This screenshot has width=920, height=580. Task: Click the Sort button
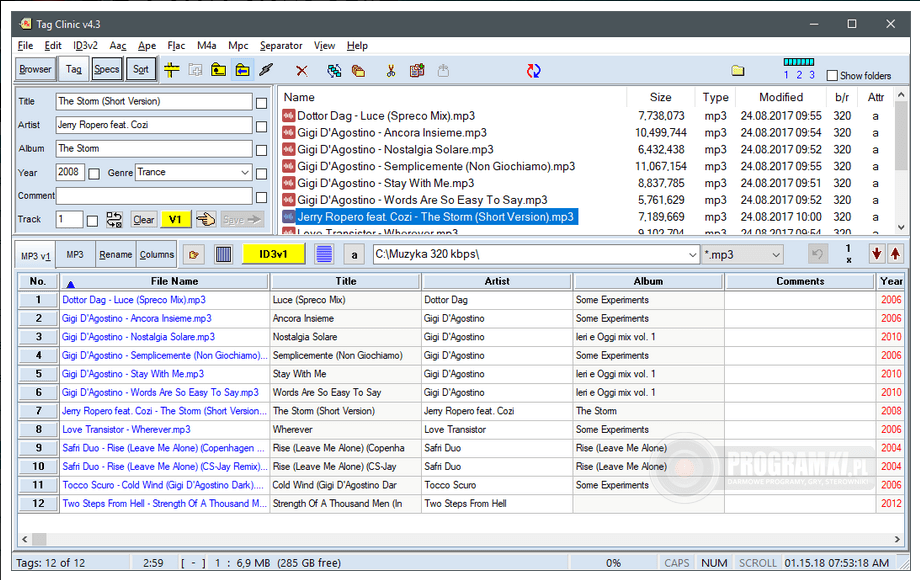coord(141,69)
